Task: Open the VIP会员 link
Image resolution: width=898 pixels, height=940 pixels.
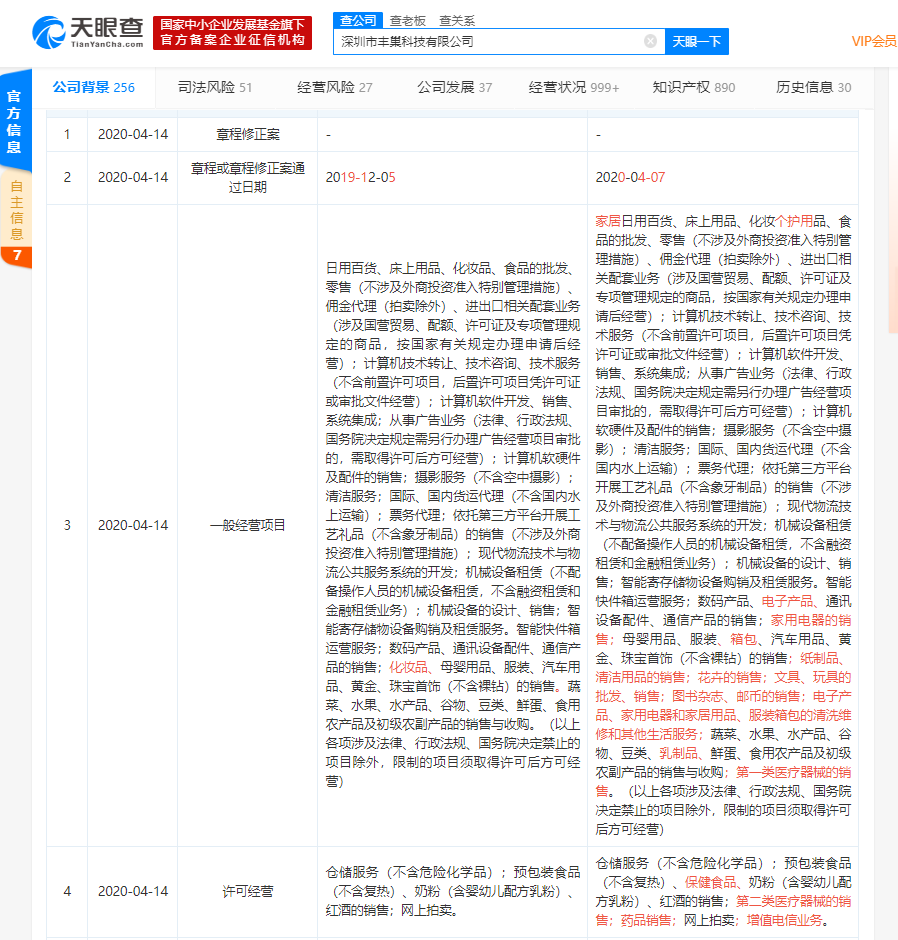Action: (x=873, y=41)
